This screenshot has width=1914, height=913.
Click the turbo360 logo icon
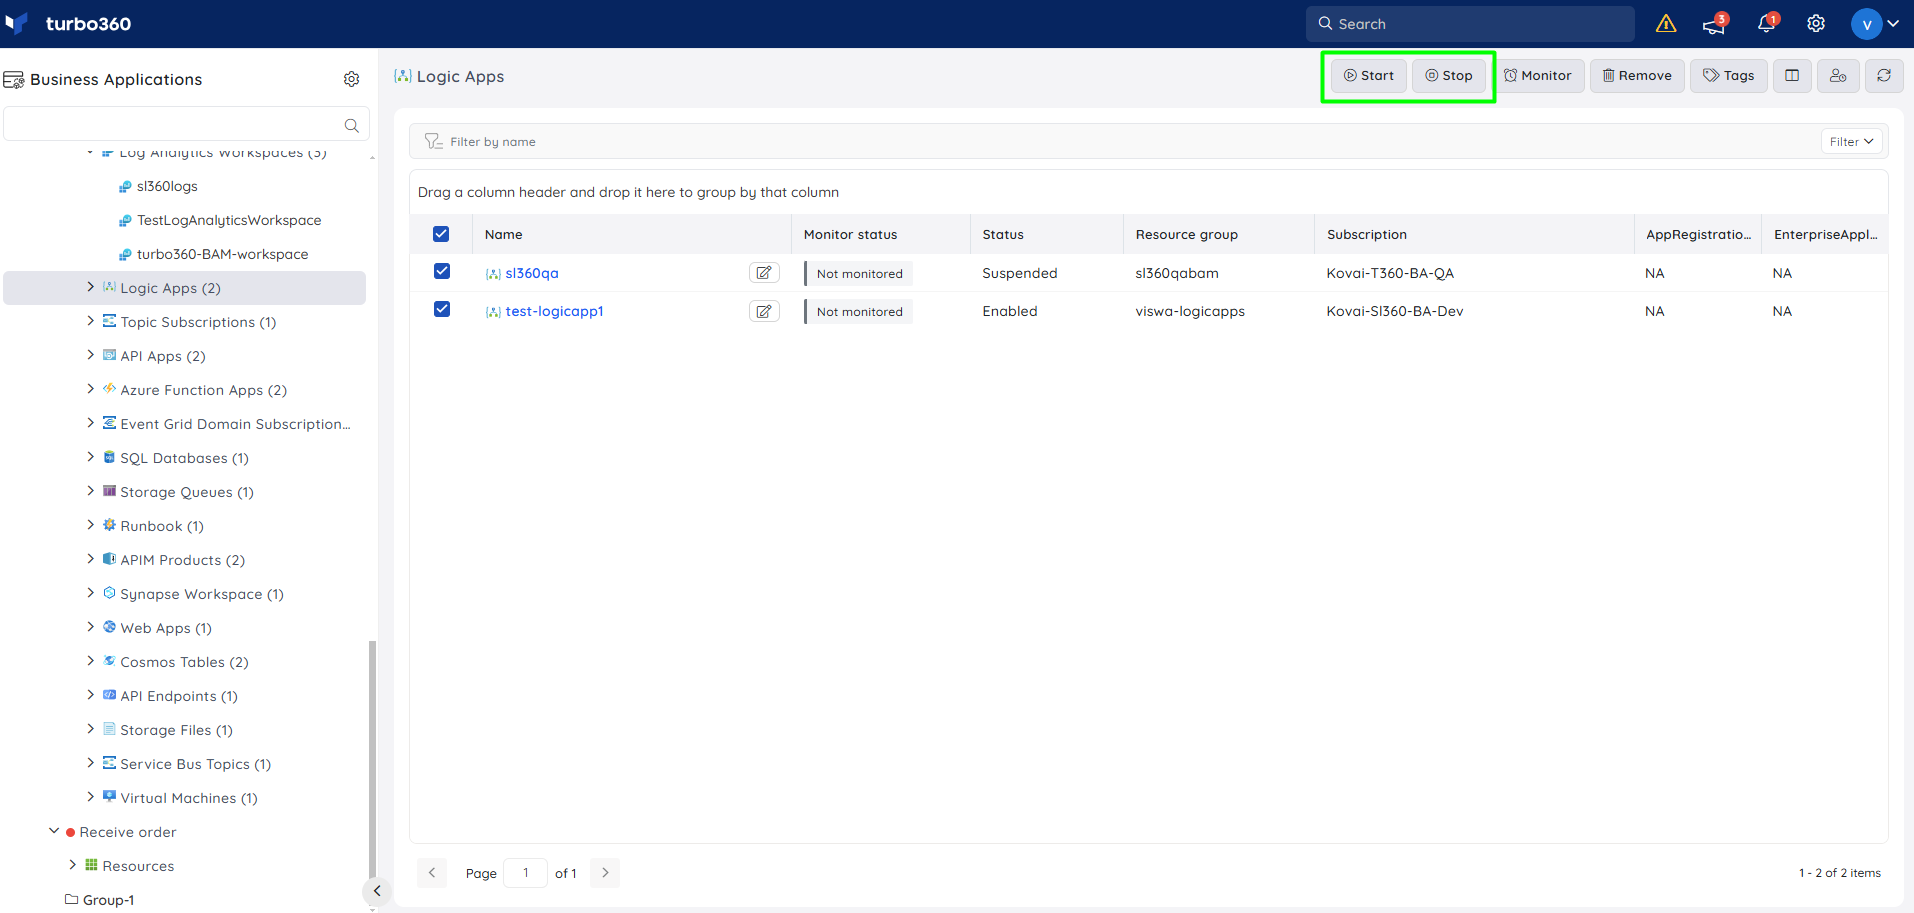point(17,23)
